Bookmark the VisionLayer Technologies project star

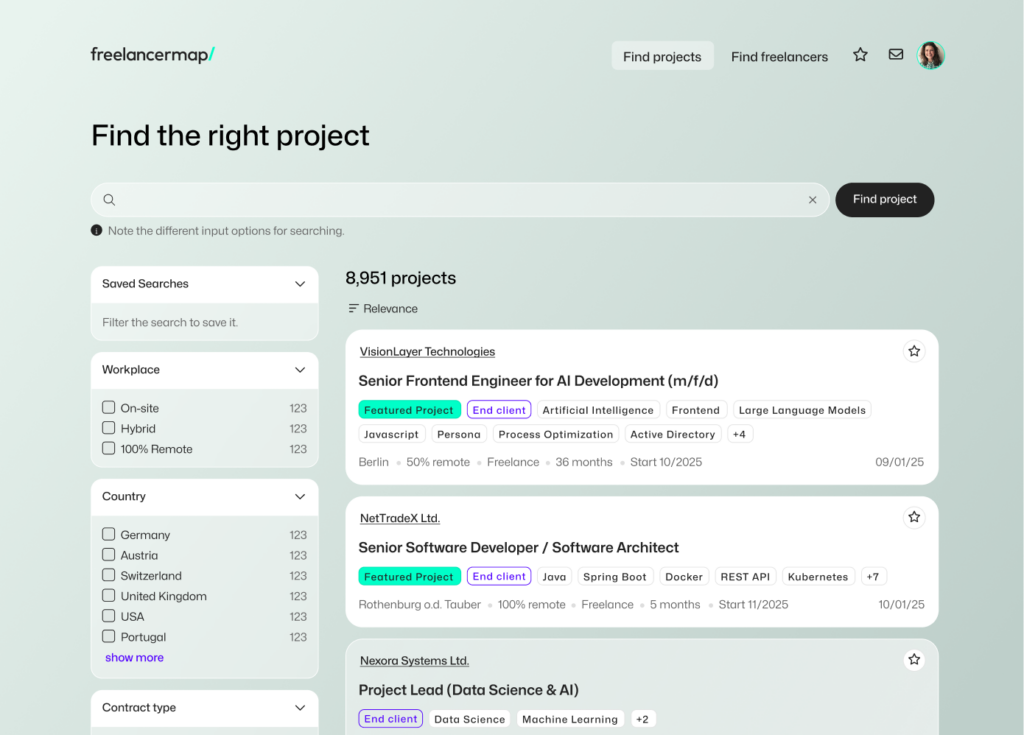[913, 351]
